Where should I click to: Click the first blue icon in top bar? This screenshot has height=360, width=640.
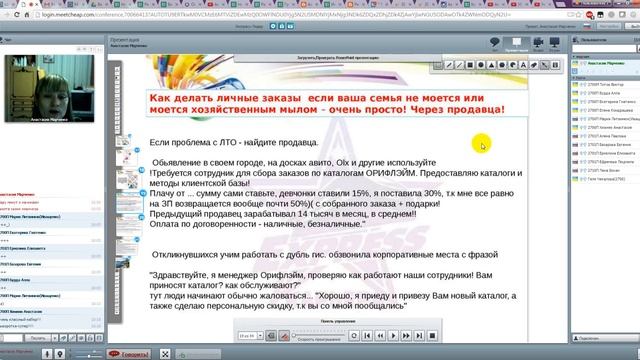[x=273, y=26]
